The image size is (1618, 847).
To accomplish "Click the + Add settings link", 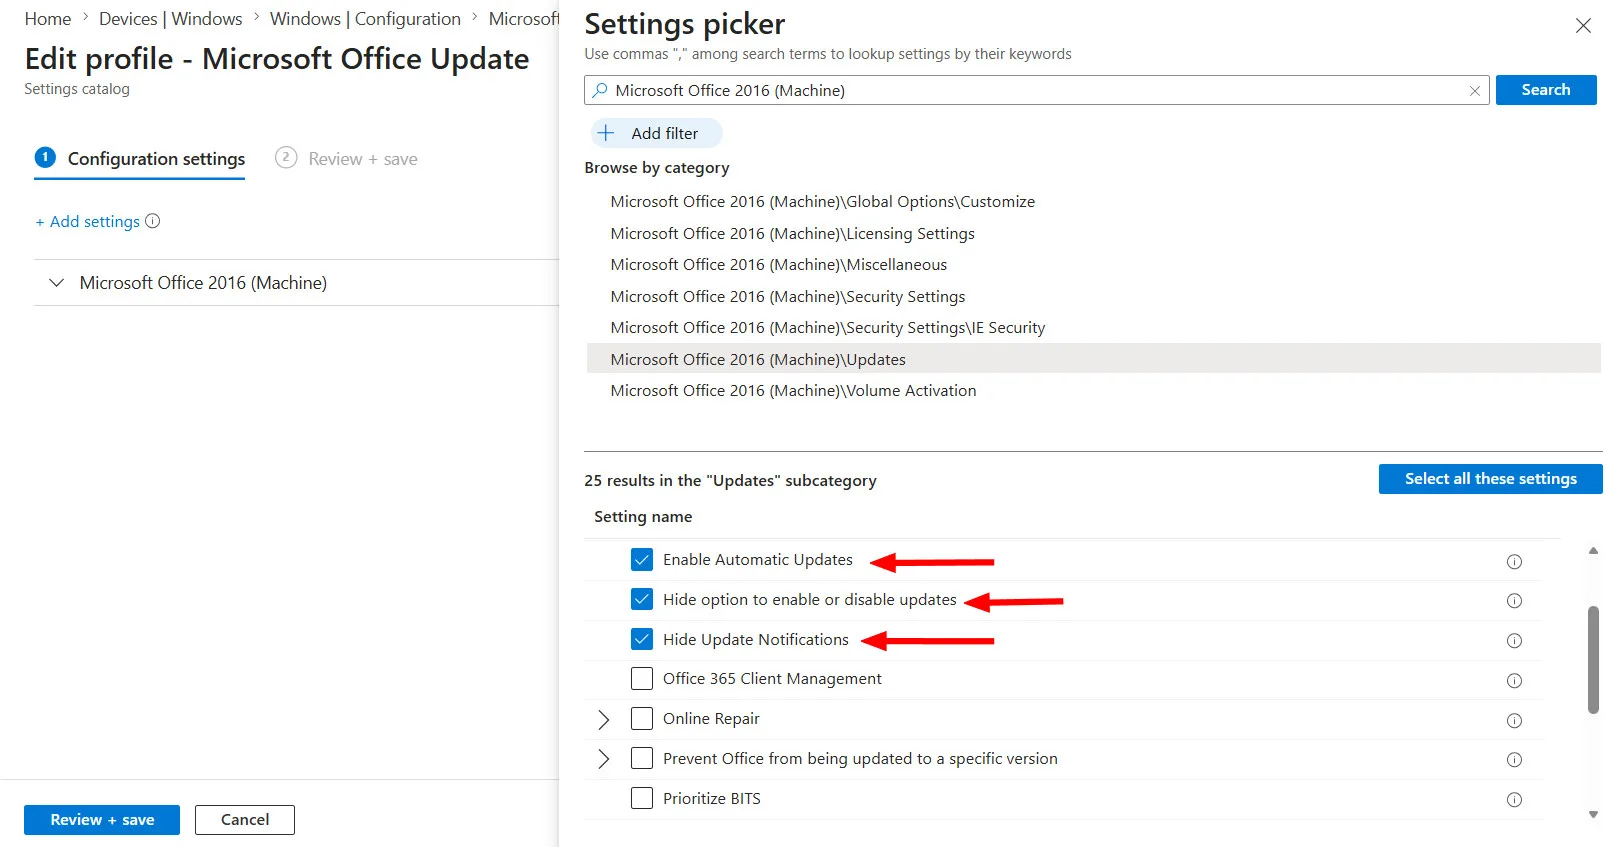I will [x=88, y=222].
